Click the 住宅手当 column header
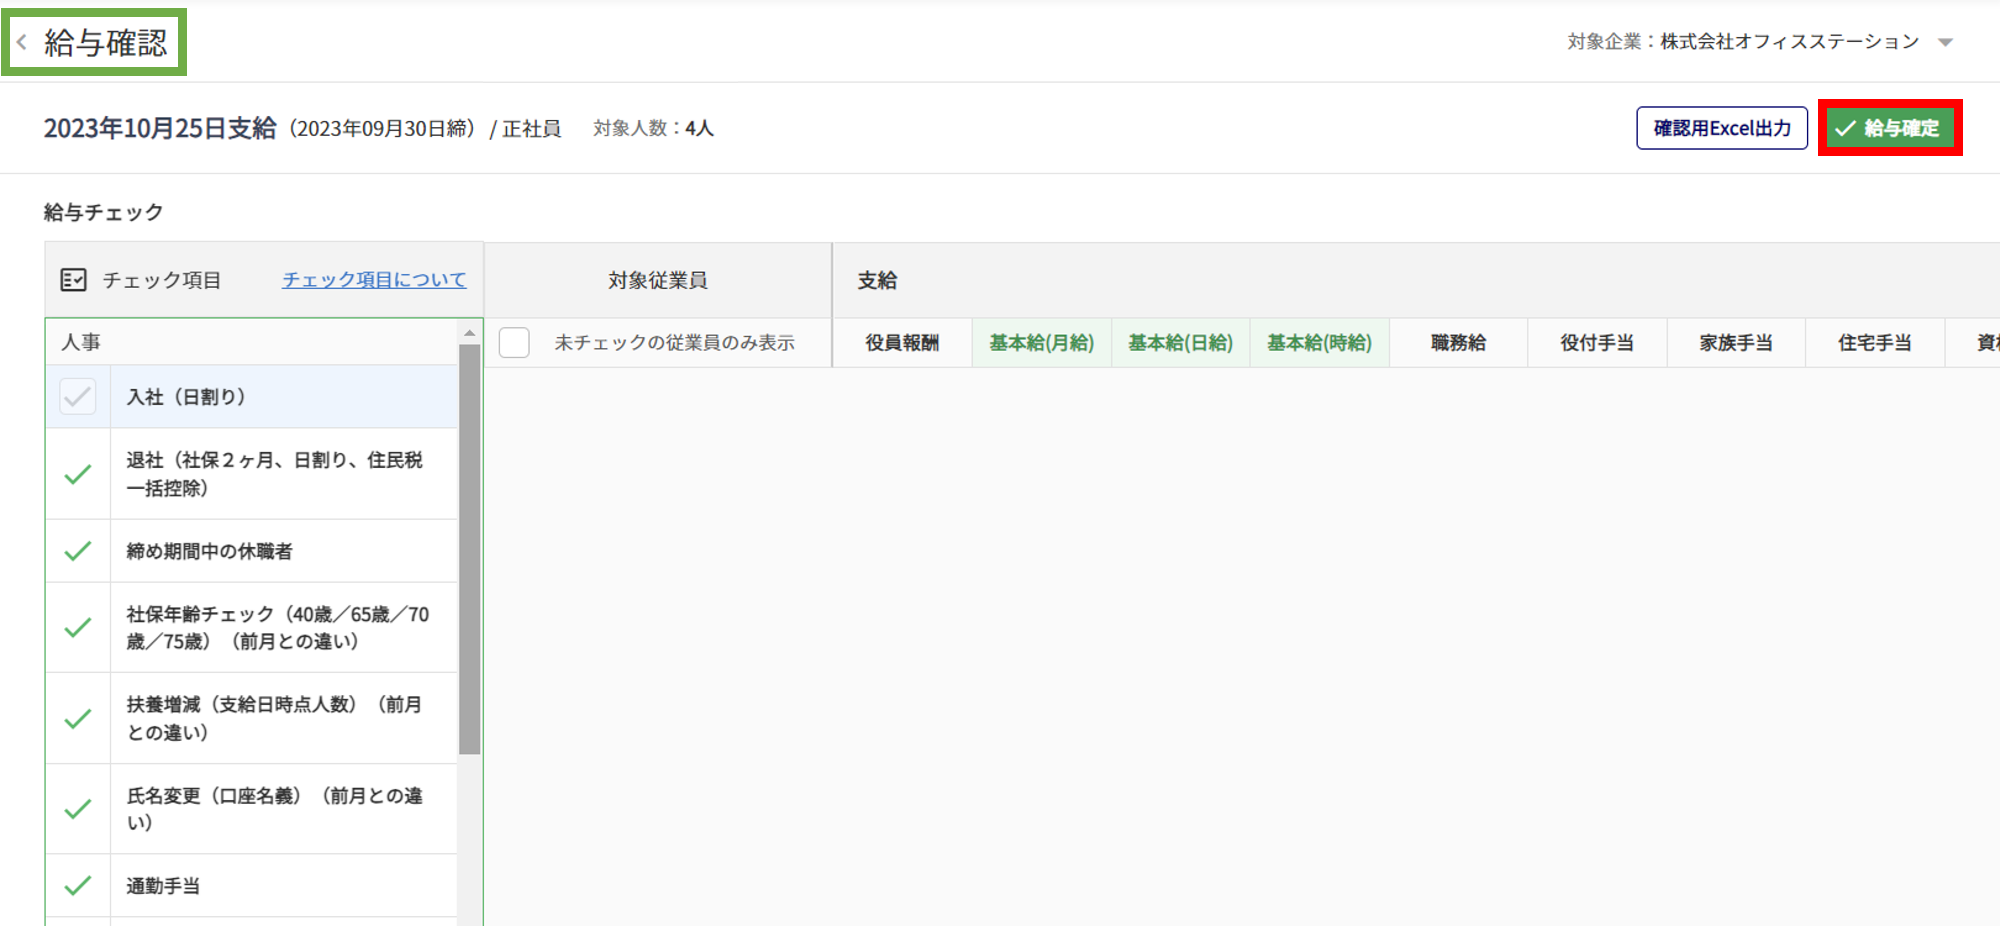The width and height of the screenshot is (2000, 926). [1875, 343]
